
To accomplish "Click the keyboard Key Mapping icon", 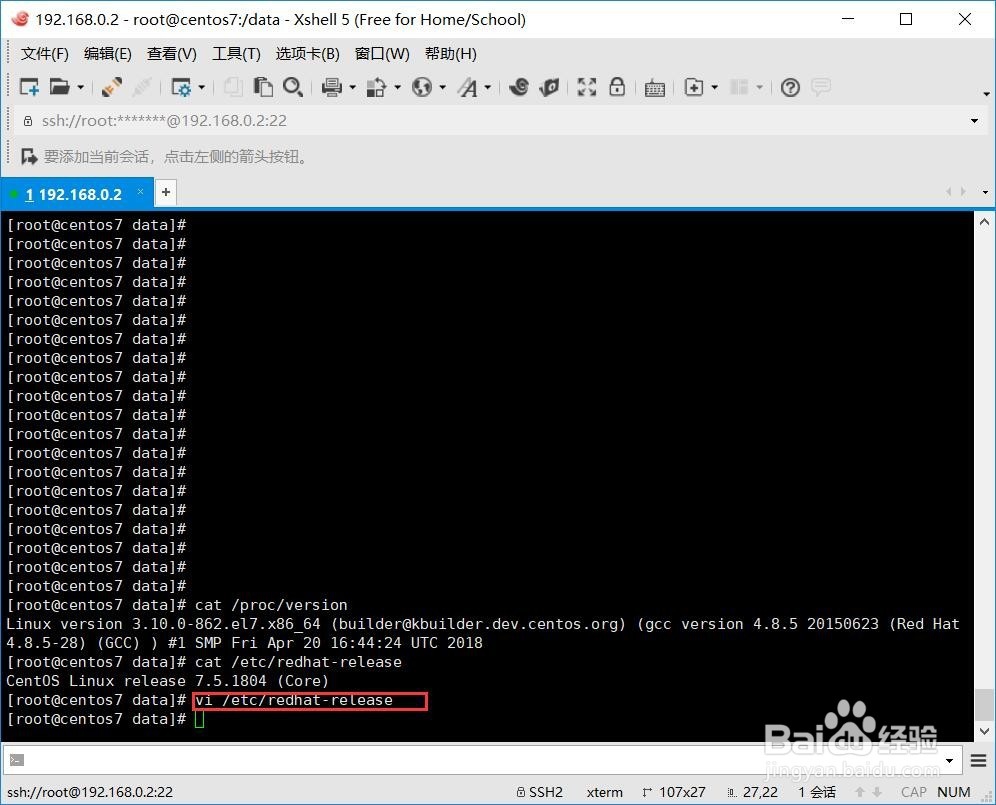I will pyautogui.click(x=655, y=88).
